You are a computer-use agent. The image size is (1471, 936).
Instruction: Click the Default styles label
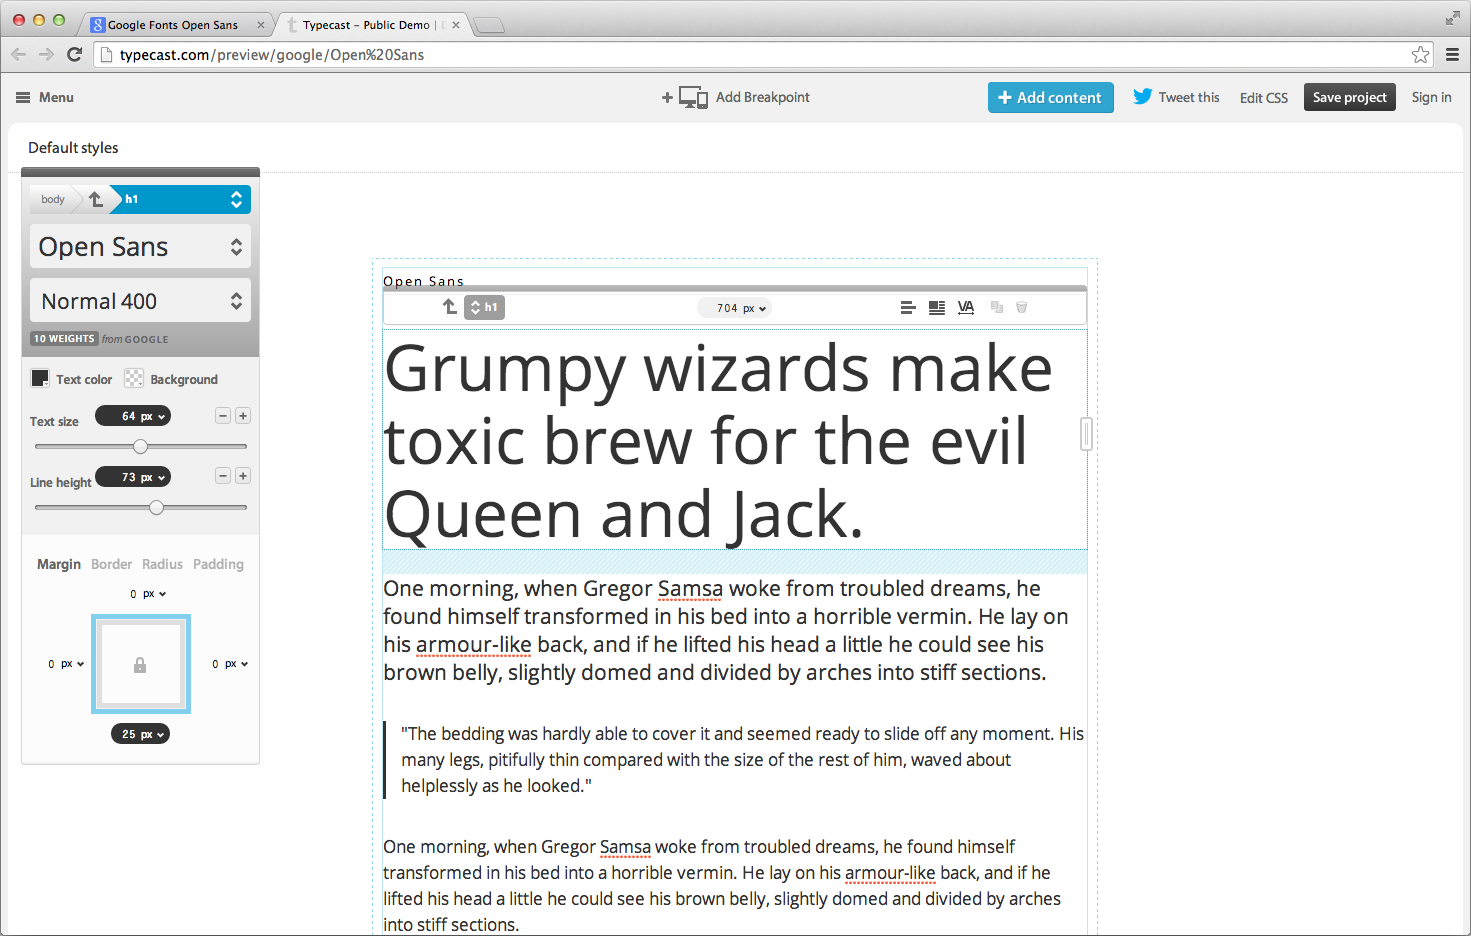click(x=73, y=148)
